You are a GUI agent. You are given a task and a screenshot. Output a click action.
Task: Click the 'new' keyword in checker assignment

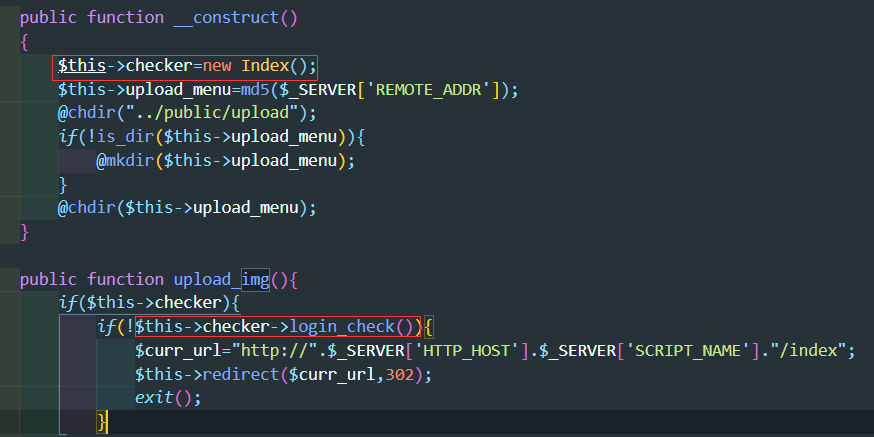(x=217, y=66)
